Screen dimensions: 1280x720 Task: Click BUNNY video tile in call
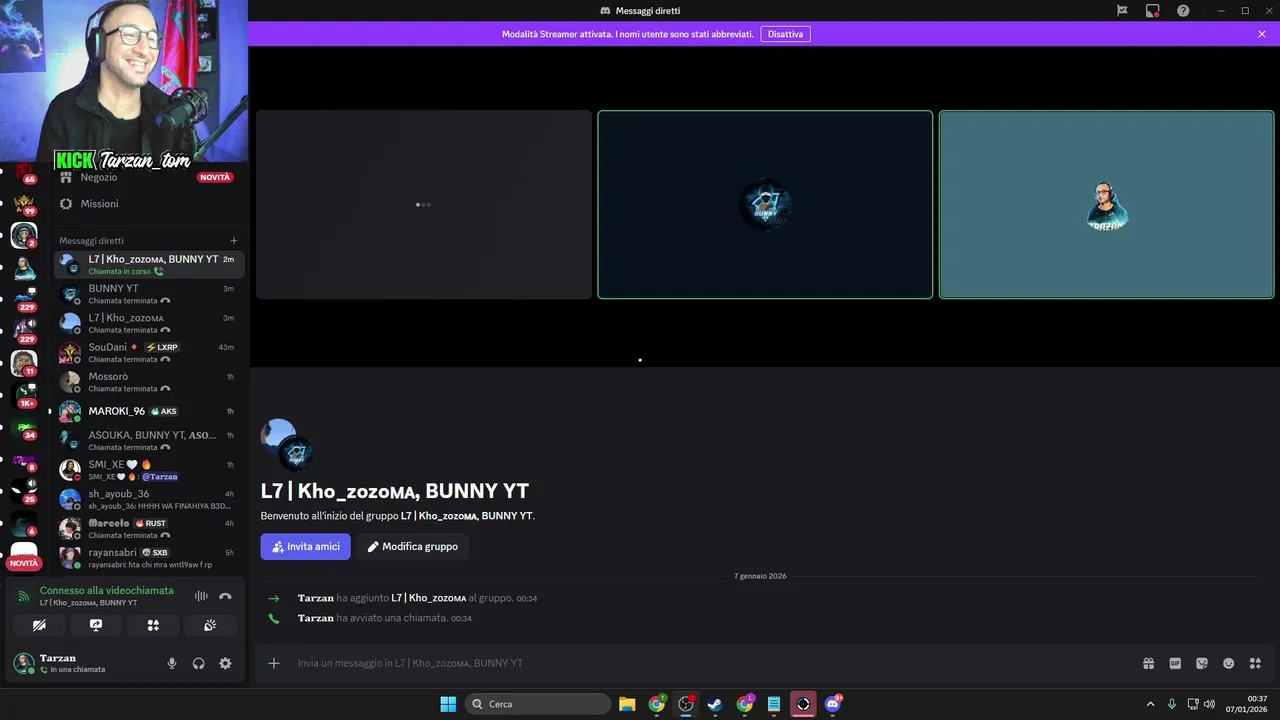pos(765,204)
